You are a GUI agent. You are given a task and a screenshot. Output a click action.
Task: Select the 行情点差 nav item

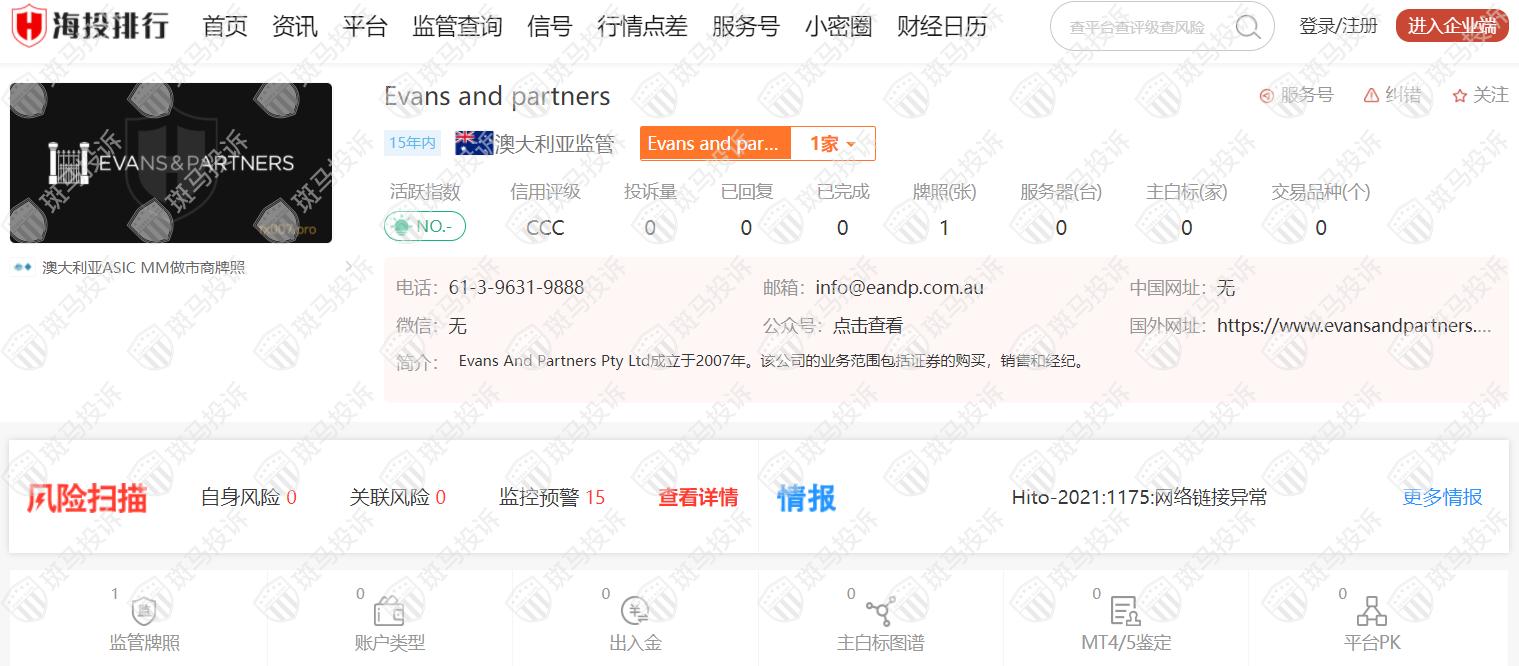click(642, 27)
